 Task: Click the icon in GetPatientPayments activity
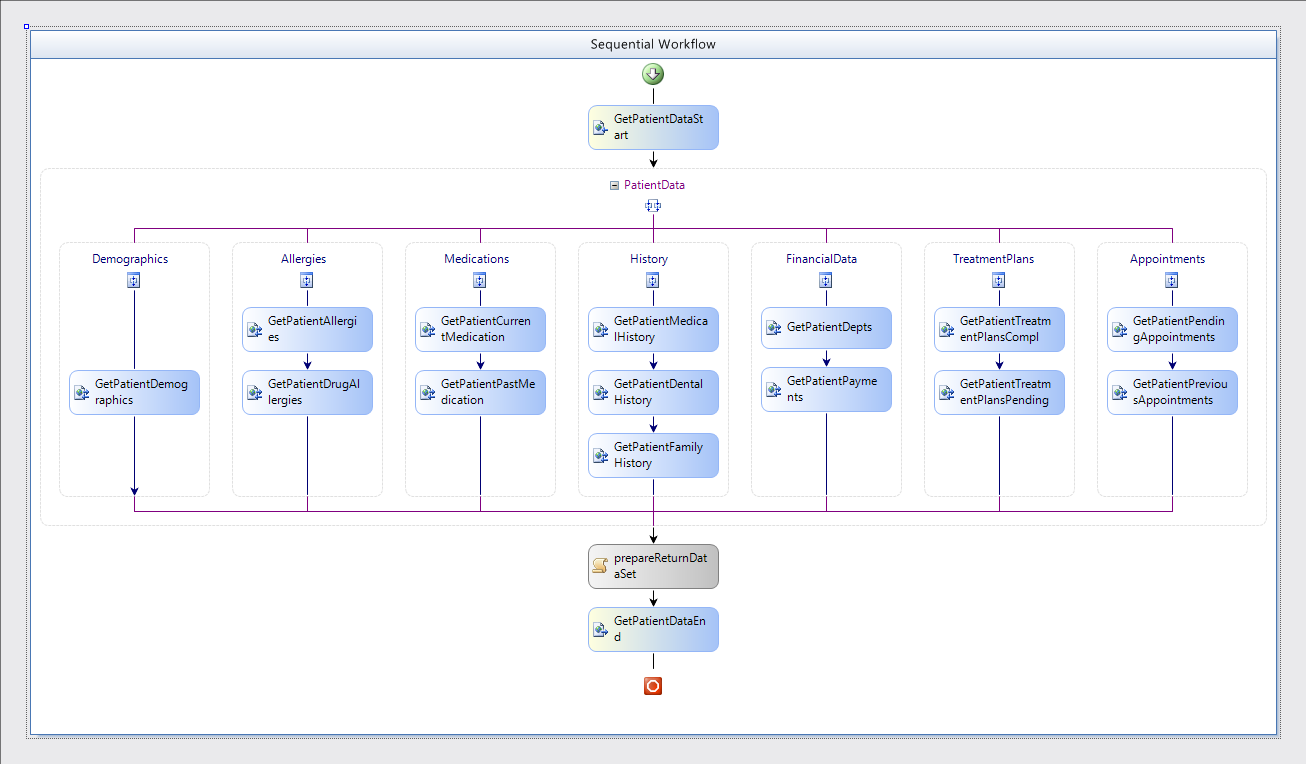coord(774,390)
